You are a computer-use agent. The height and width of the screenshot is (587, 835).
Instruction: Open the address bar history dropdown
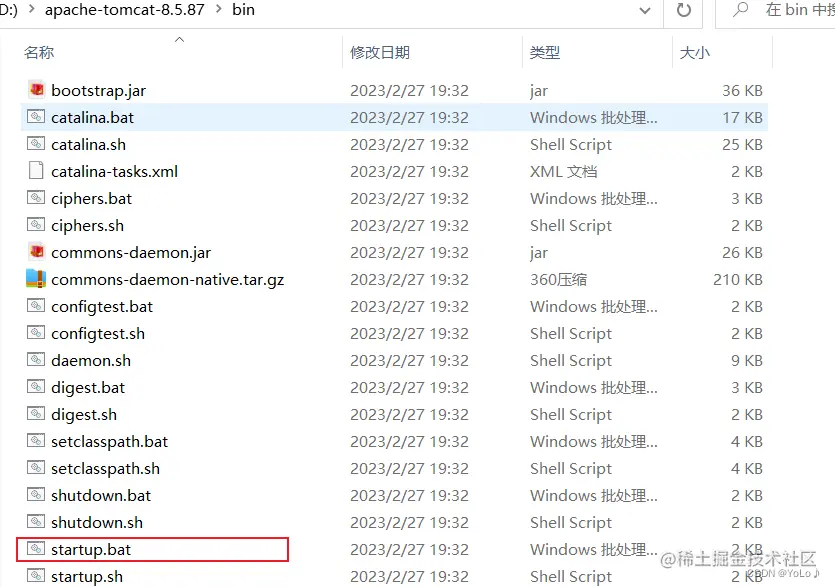[x=645, y=11]
